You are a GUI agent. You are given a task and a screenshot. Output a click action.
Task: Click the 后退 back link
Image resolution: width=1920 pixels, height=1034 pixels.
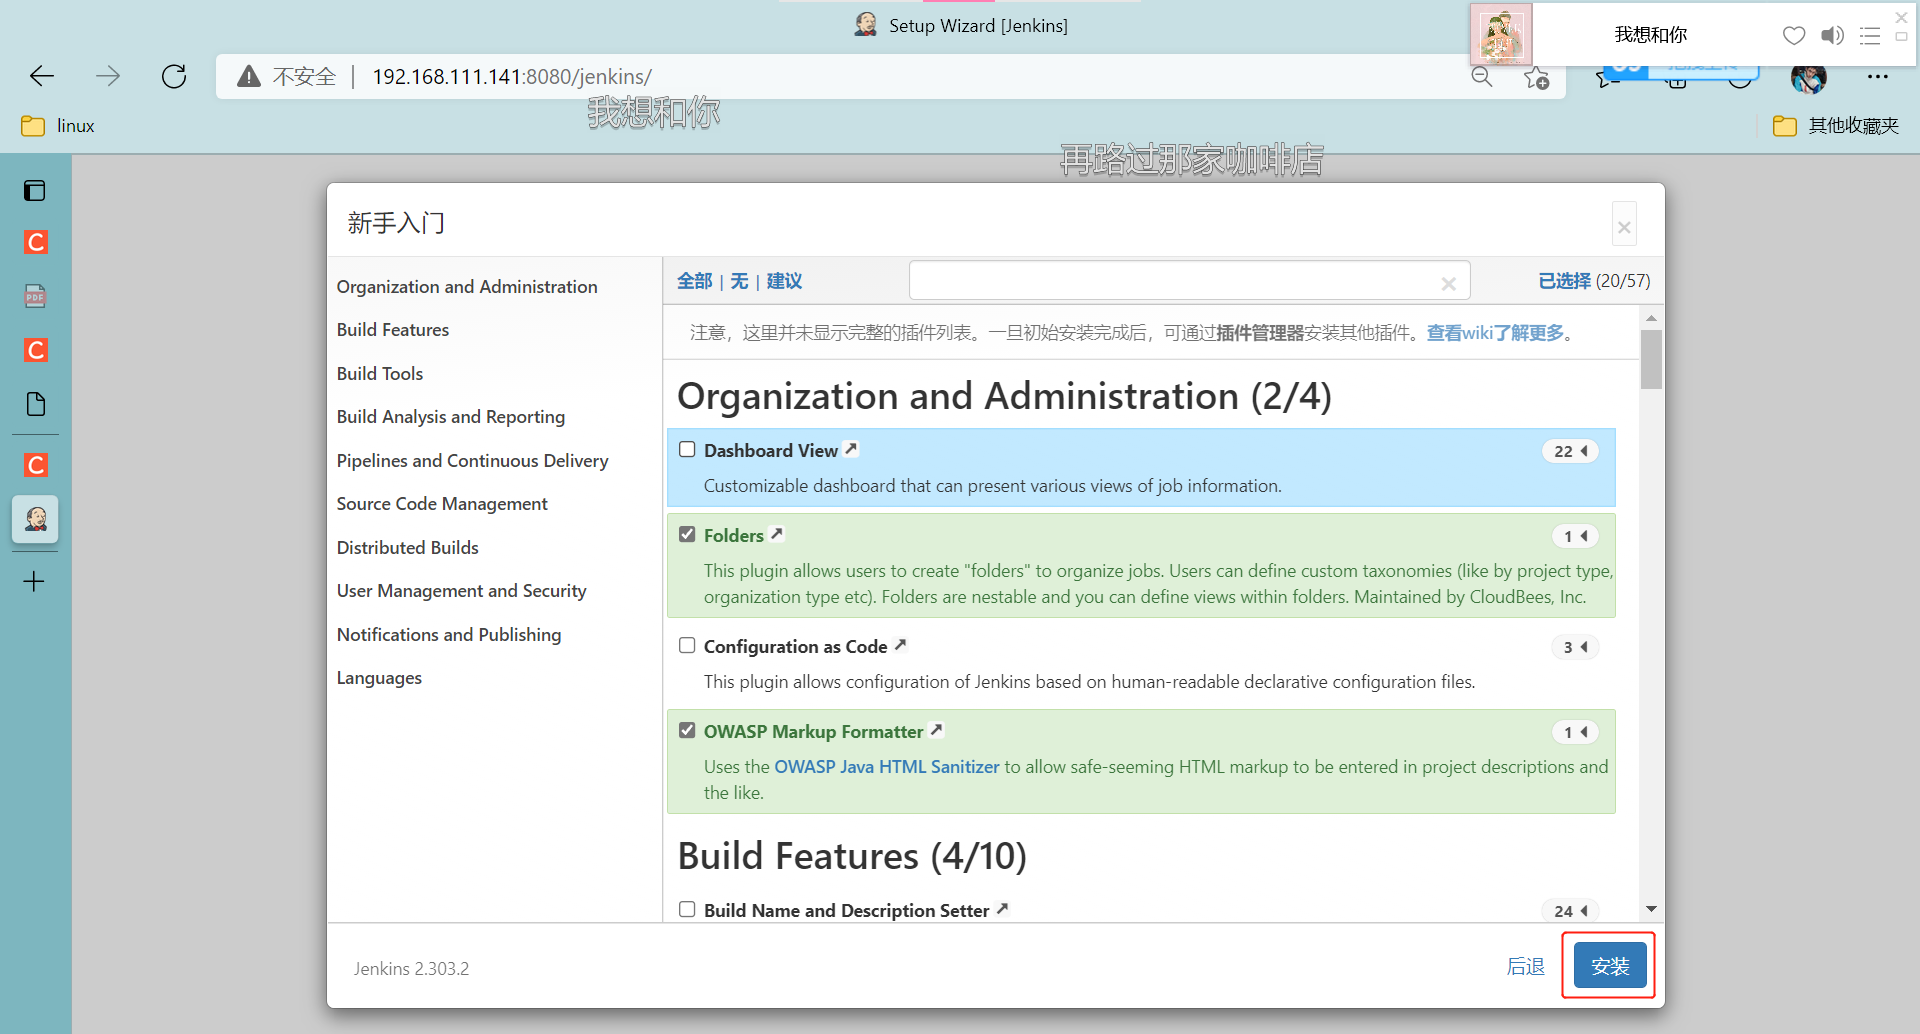point(1525,966)
